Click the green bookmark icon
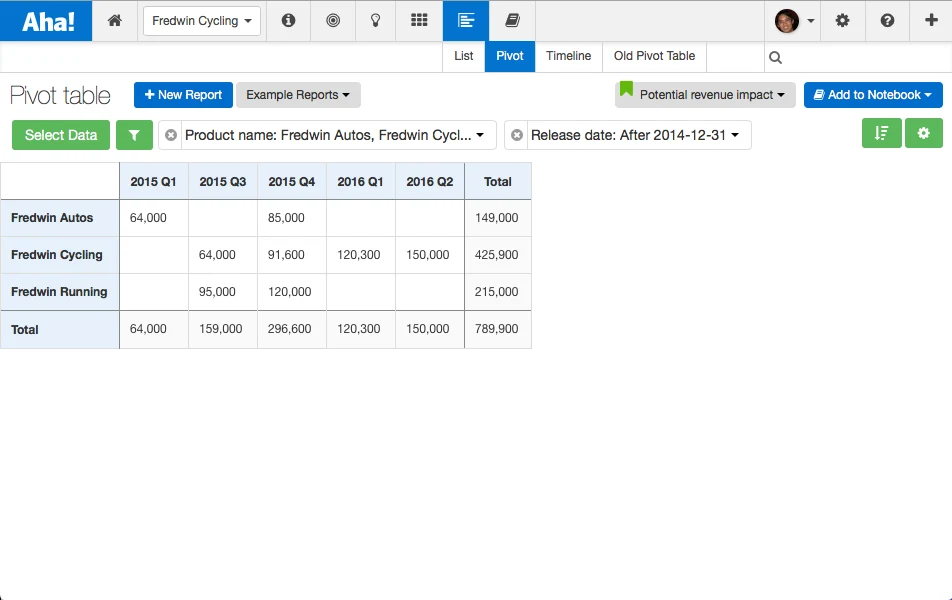952x600 pixels. (x=627, y=90)
